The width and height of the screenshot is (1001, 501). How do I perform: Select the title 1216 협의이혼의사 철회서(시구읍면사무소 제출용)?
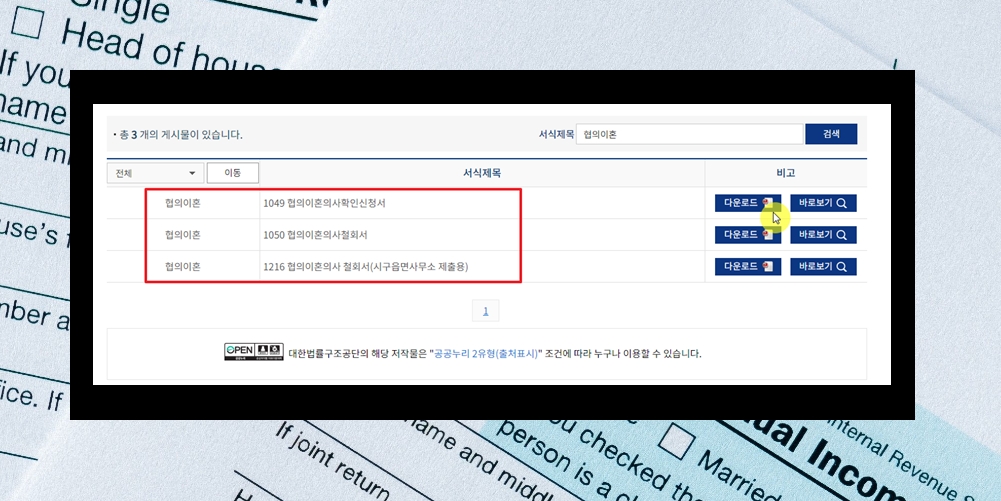(365, 267)
